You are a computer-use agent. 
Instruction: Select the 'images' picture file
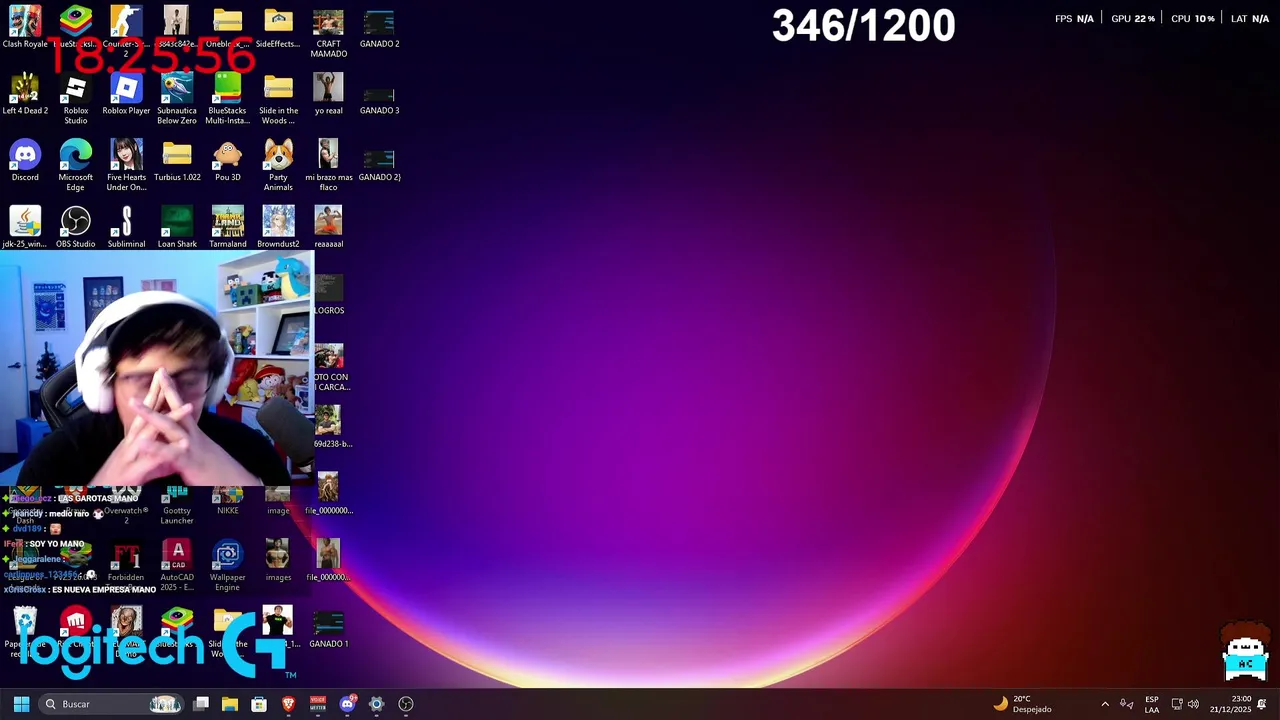coord(278,562)
